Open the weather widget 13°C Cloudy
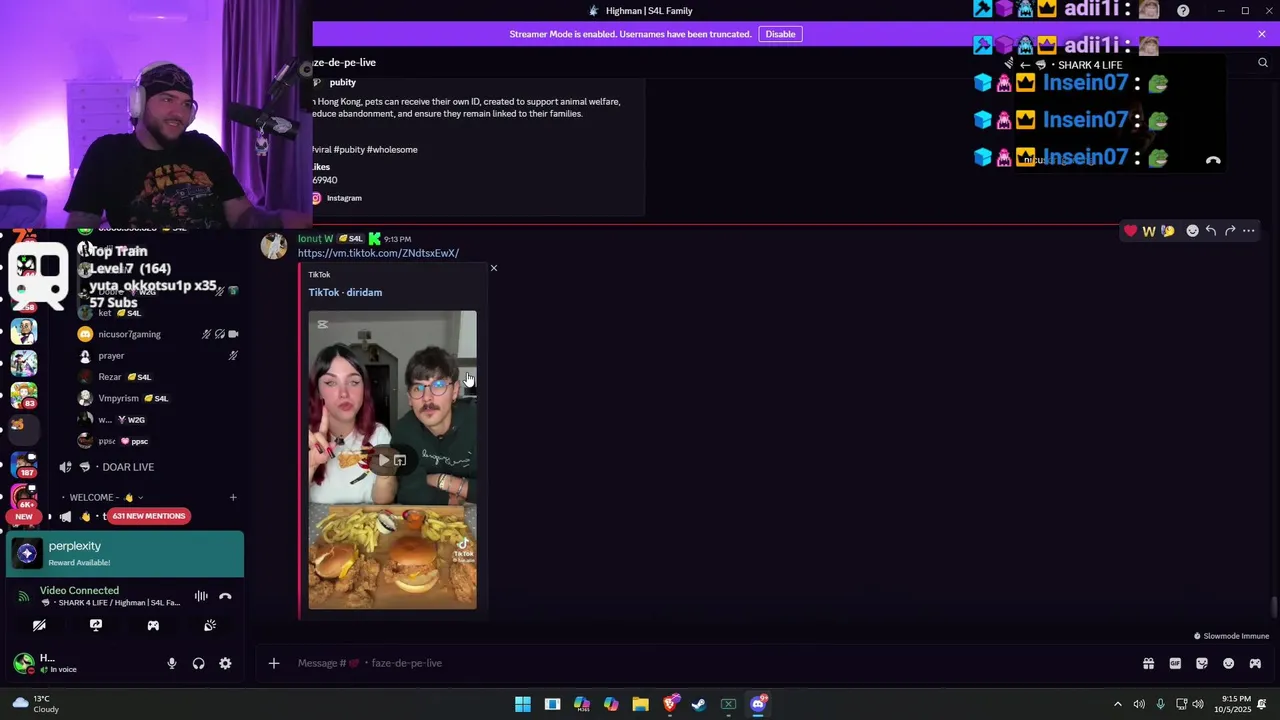Screen dimensions: 1280x720 pyautogui.click(x=35, y=704)
